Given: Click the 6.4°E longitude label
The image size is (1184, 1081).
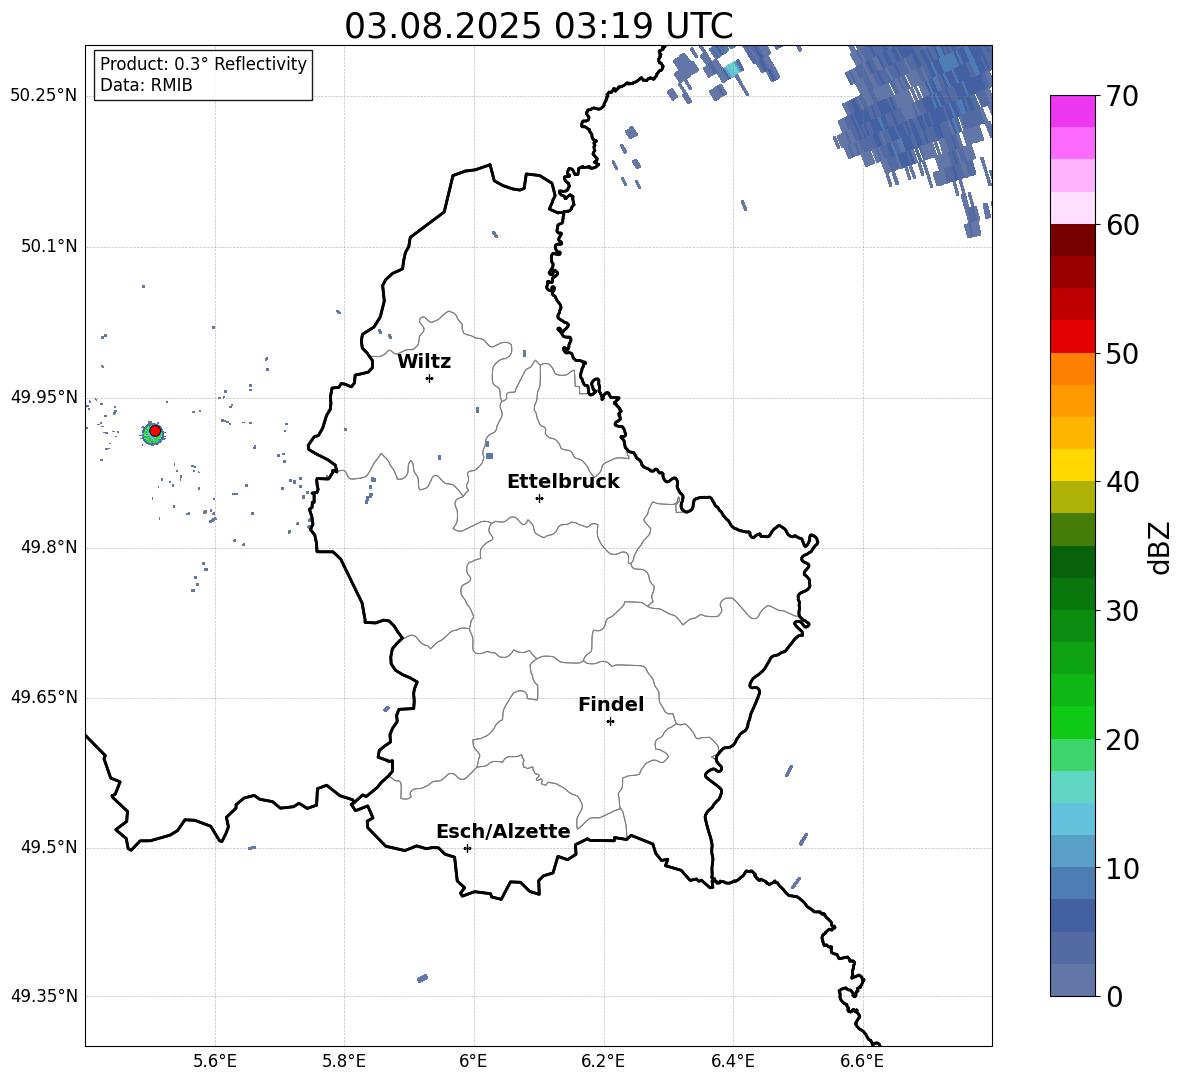Looking at the screenshot, I should tap(732, 1061).
